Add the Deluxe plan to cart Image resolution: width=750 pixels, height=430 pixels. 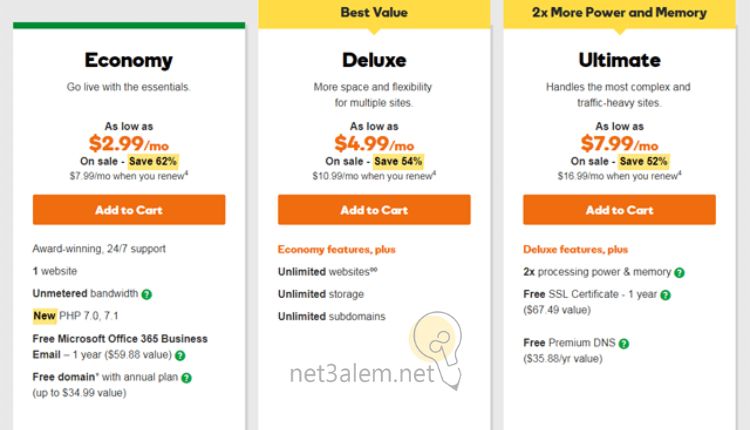tap(374, 210)
